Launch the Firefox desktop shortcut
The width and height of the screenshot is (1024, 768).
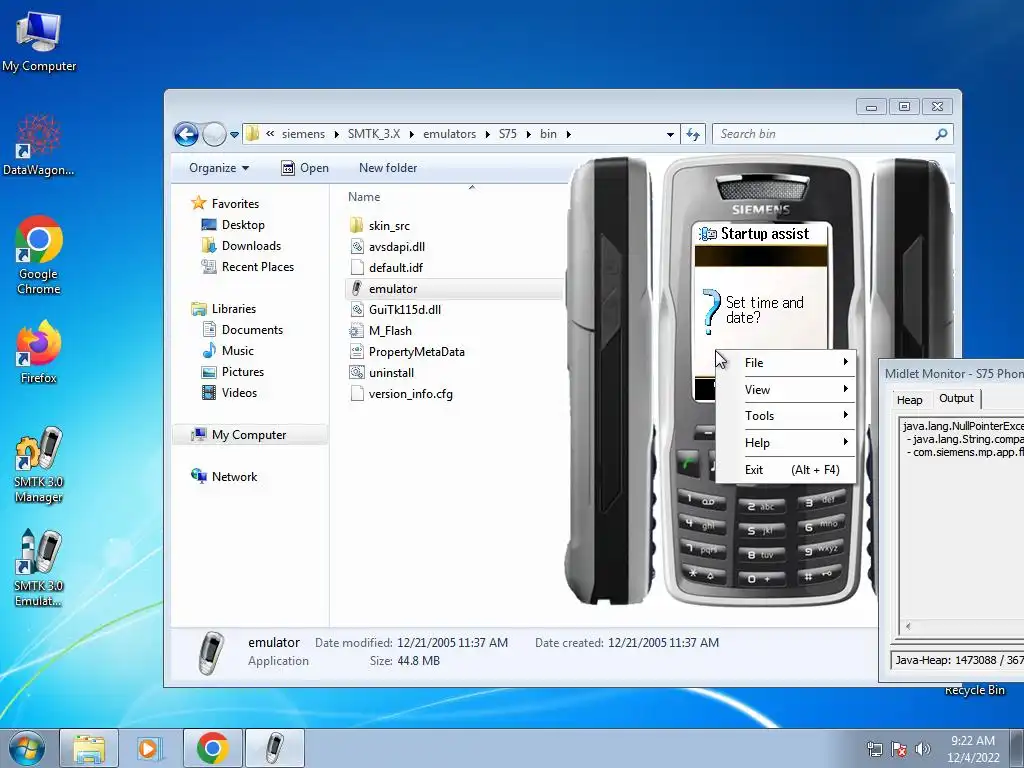(39, 351)
